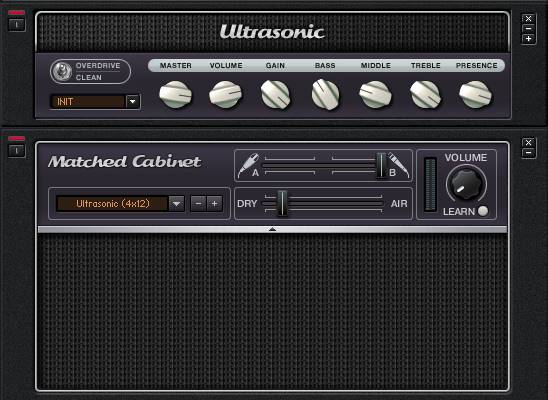Click the Dry/Air slider handle

coord(282,203)
